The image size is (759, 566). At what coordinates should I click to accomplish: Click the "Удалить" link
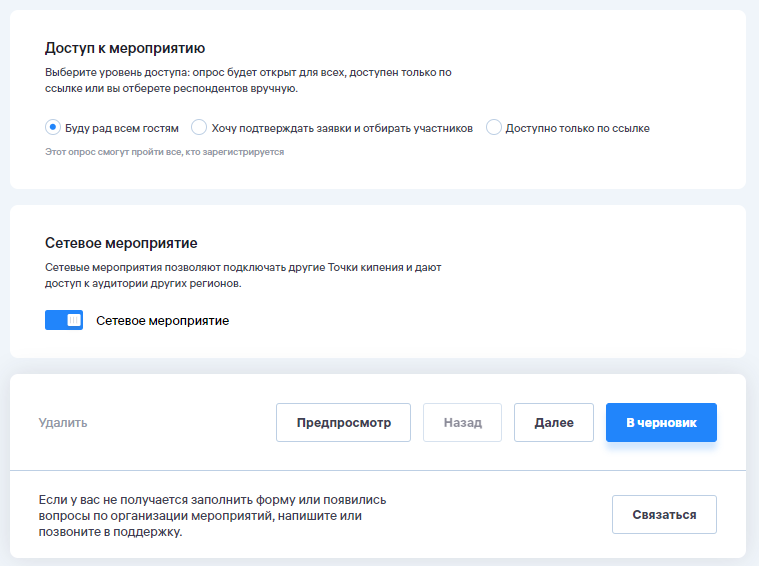(63, 422)
